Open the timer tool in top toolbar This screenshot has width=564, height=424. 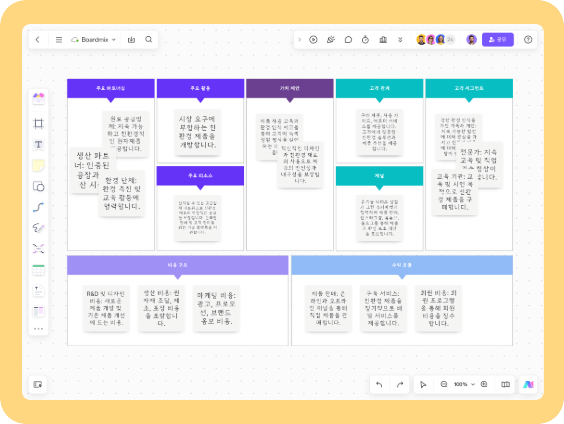pyautogui.click(x=365, y=40)
